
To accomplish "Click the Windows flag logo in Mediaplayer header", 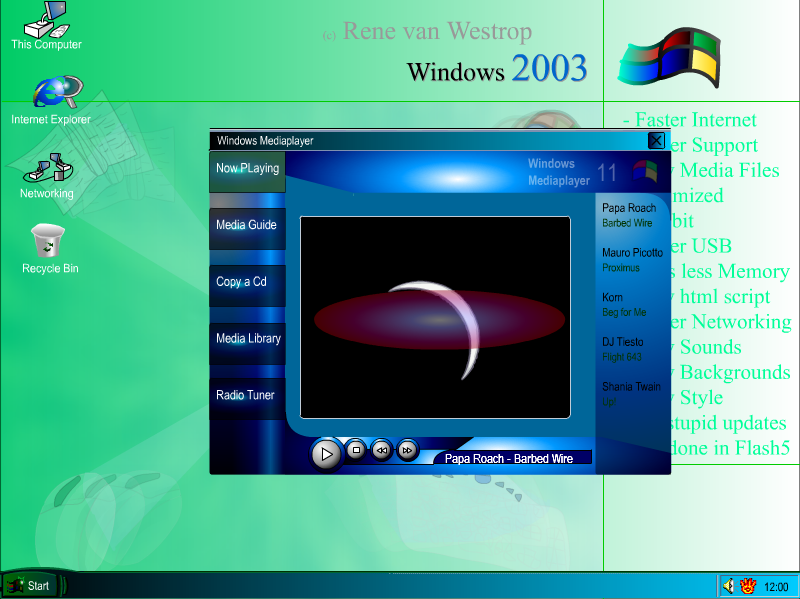I will [x=645, y=171].
